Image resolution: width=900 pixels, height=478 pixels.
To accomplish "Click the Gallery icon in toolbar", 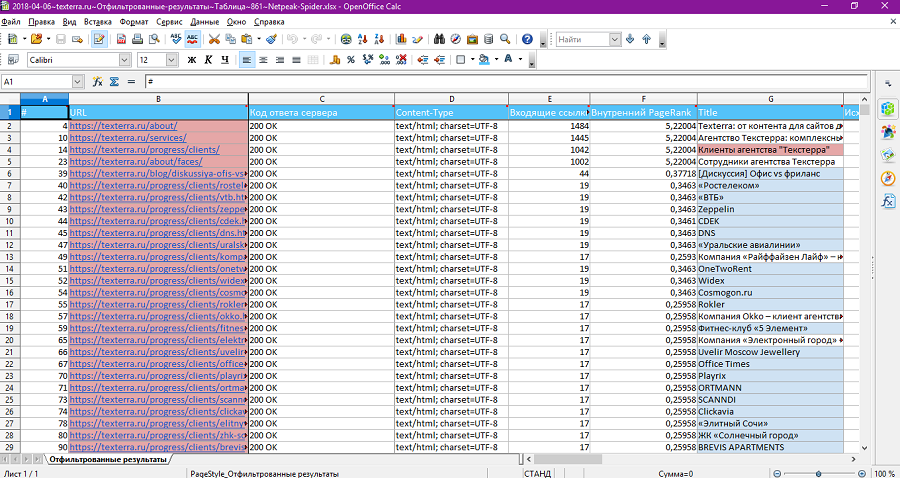I will click(472, 39).
